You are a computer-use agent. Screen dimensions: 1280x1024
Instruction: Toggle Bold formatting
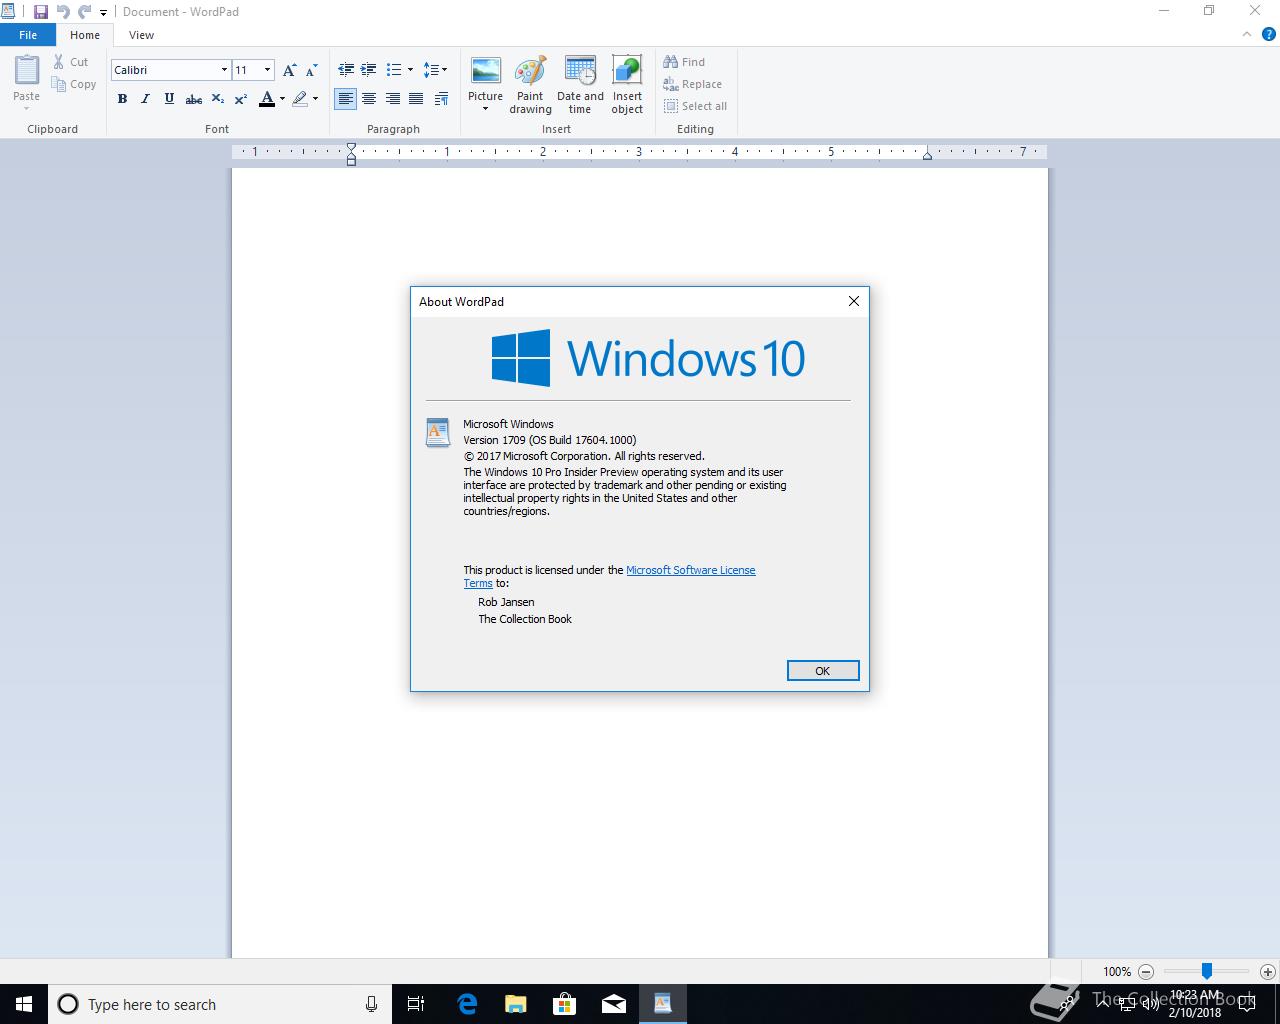(x=122, y=99)
